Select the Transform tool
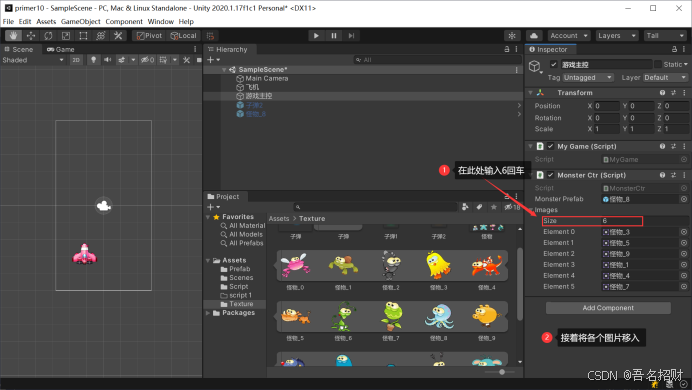The width and height of the screenshot is (692, 390). click(101, 36)
